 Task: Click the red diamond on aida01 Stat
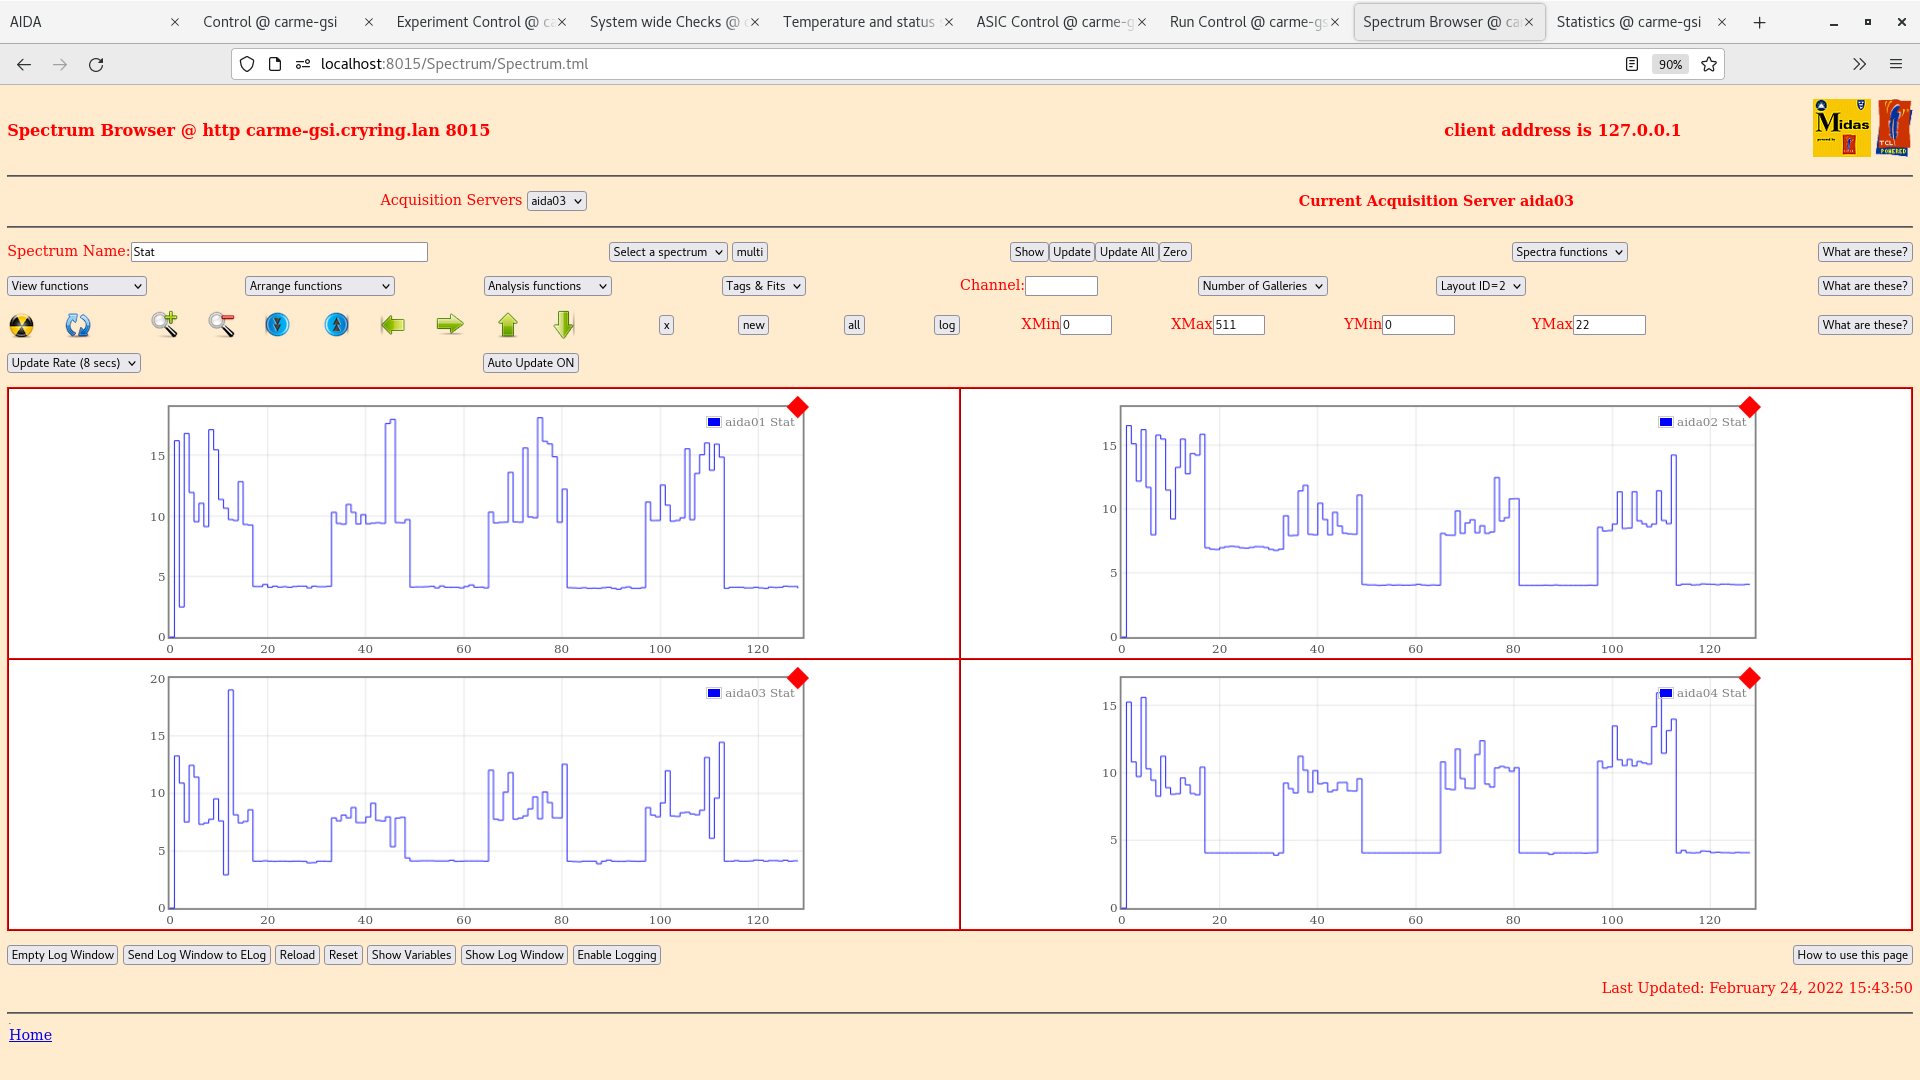(x=797, y=407)
